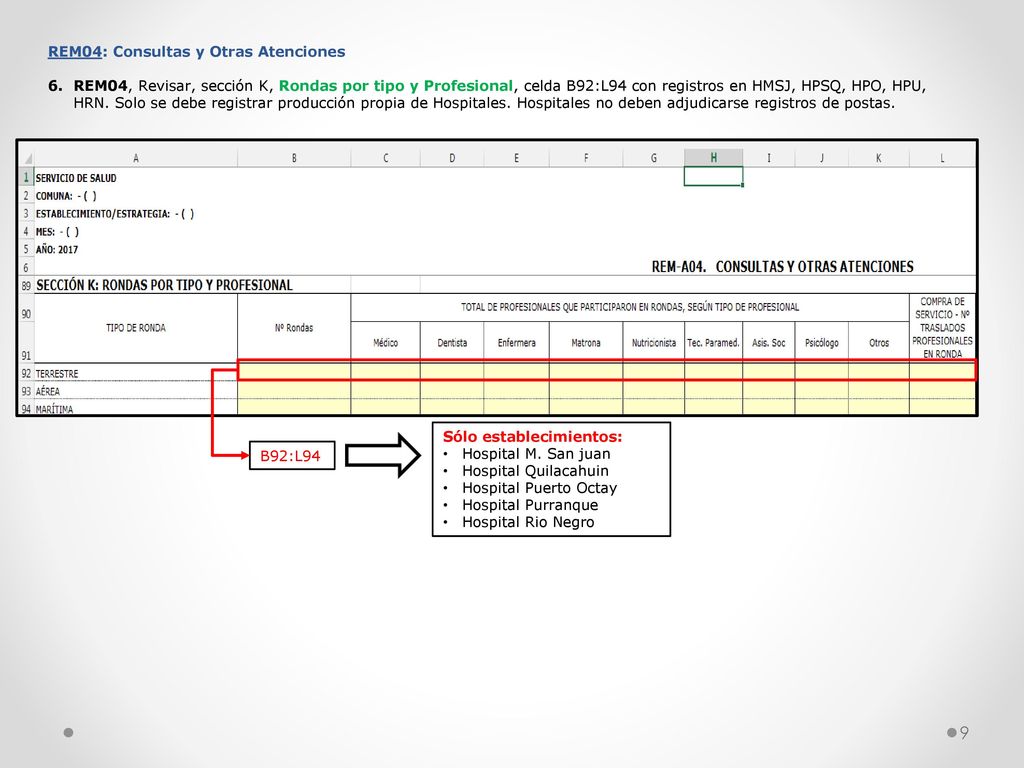The image size is (1024, 768).
Task: Click the active cell H1
Action: pos(713,176)
